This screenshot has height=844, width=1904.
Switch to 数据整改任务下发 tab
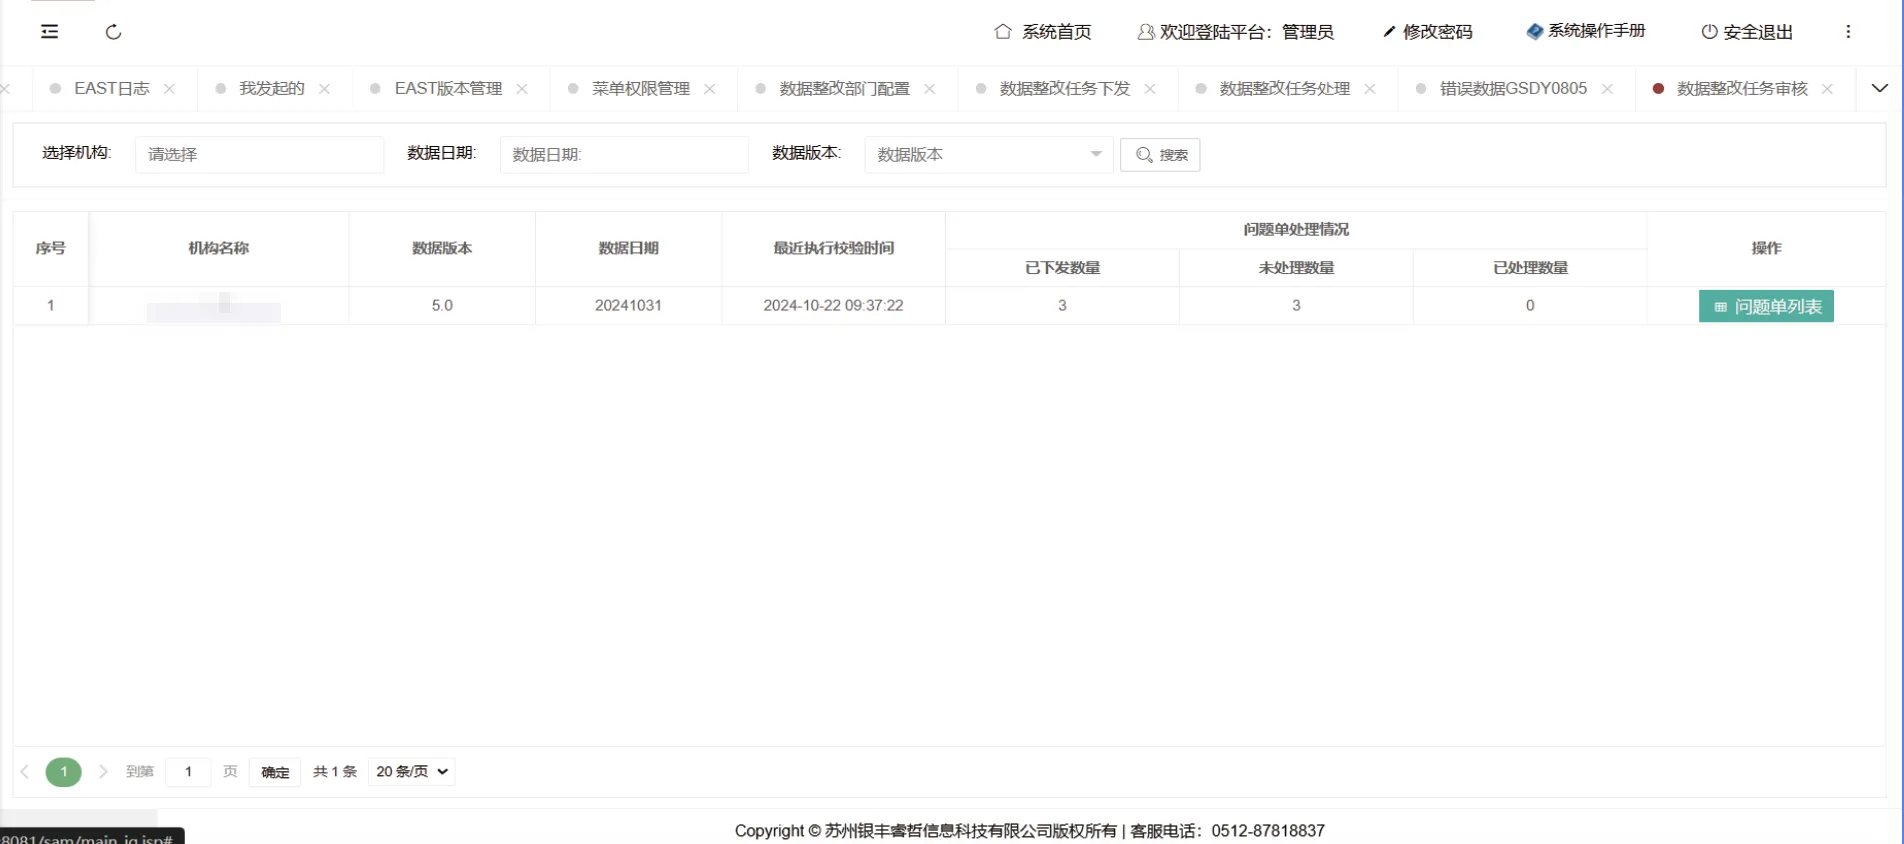1064,89
